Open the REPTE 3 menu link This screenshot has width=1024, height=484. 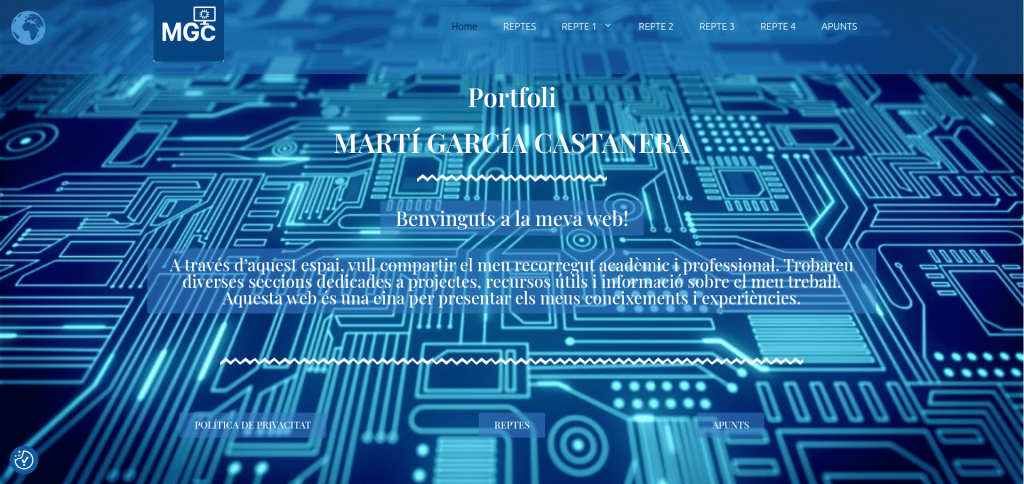click(x=716, y=27)
